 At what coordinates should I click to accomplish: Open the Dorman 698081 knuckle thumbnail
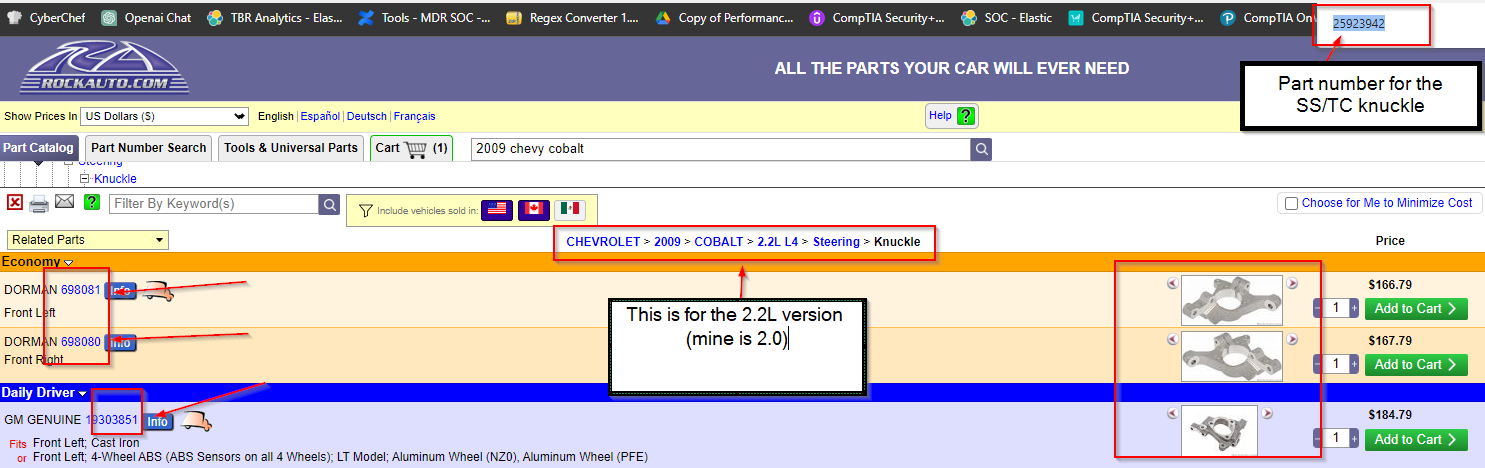pyautogui.click(x=1232, y=300)
